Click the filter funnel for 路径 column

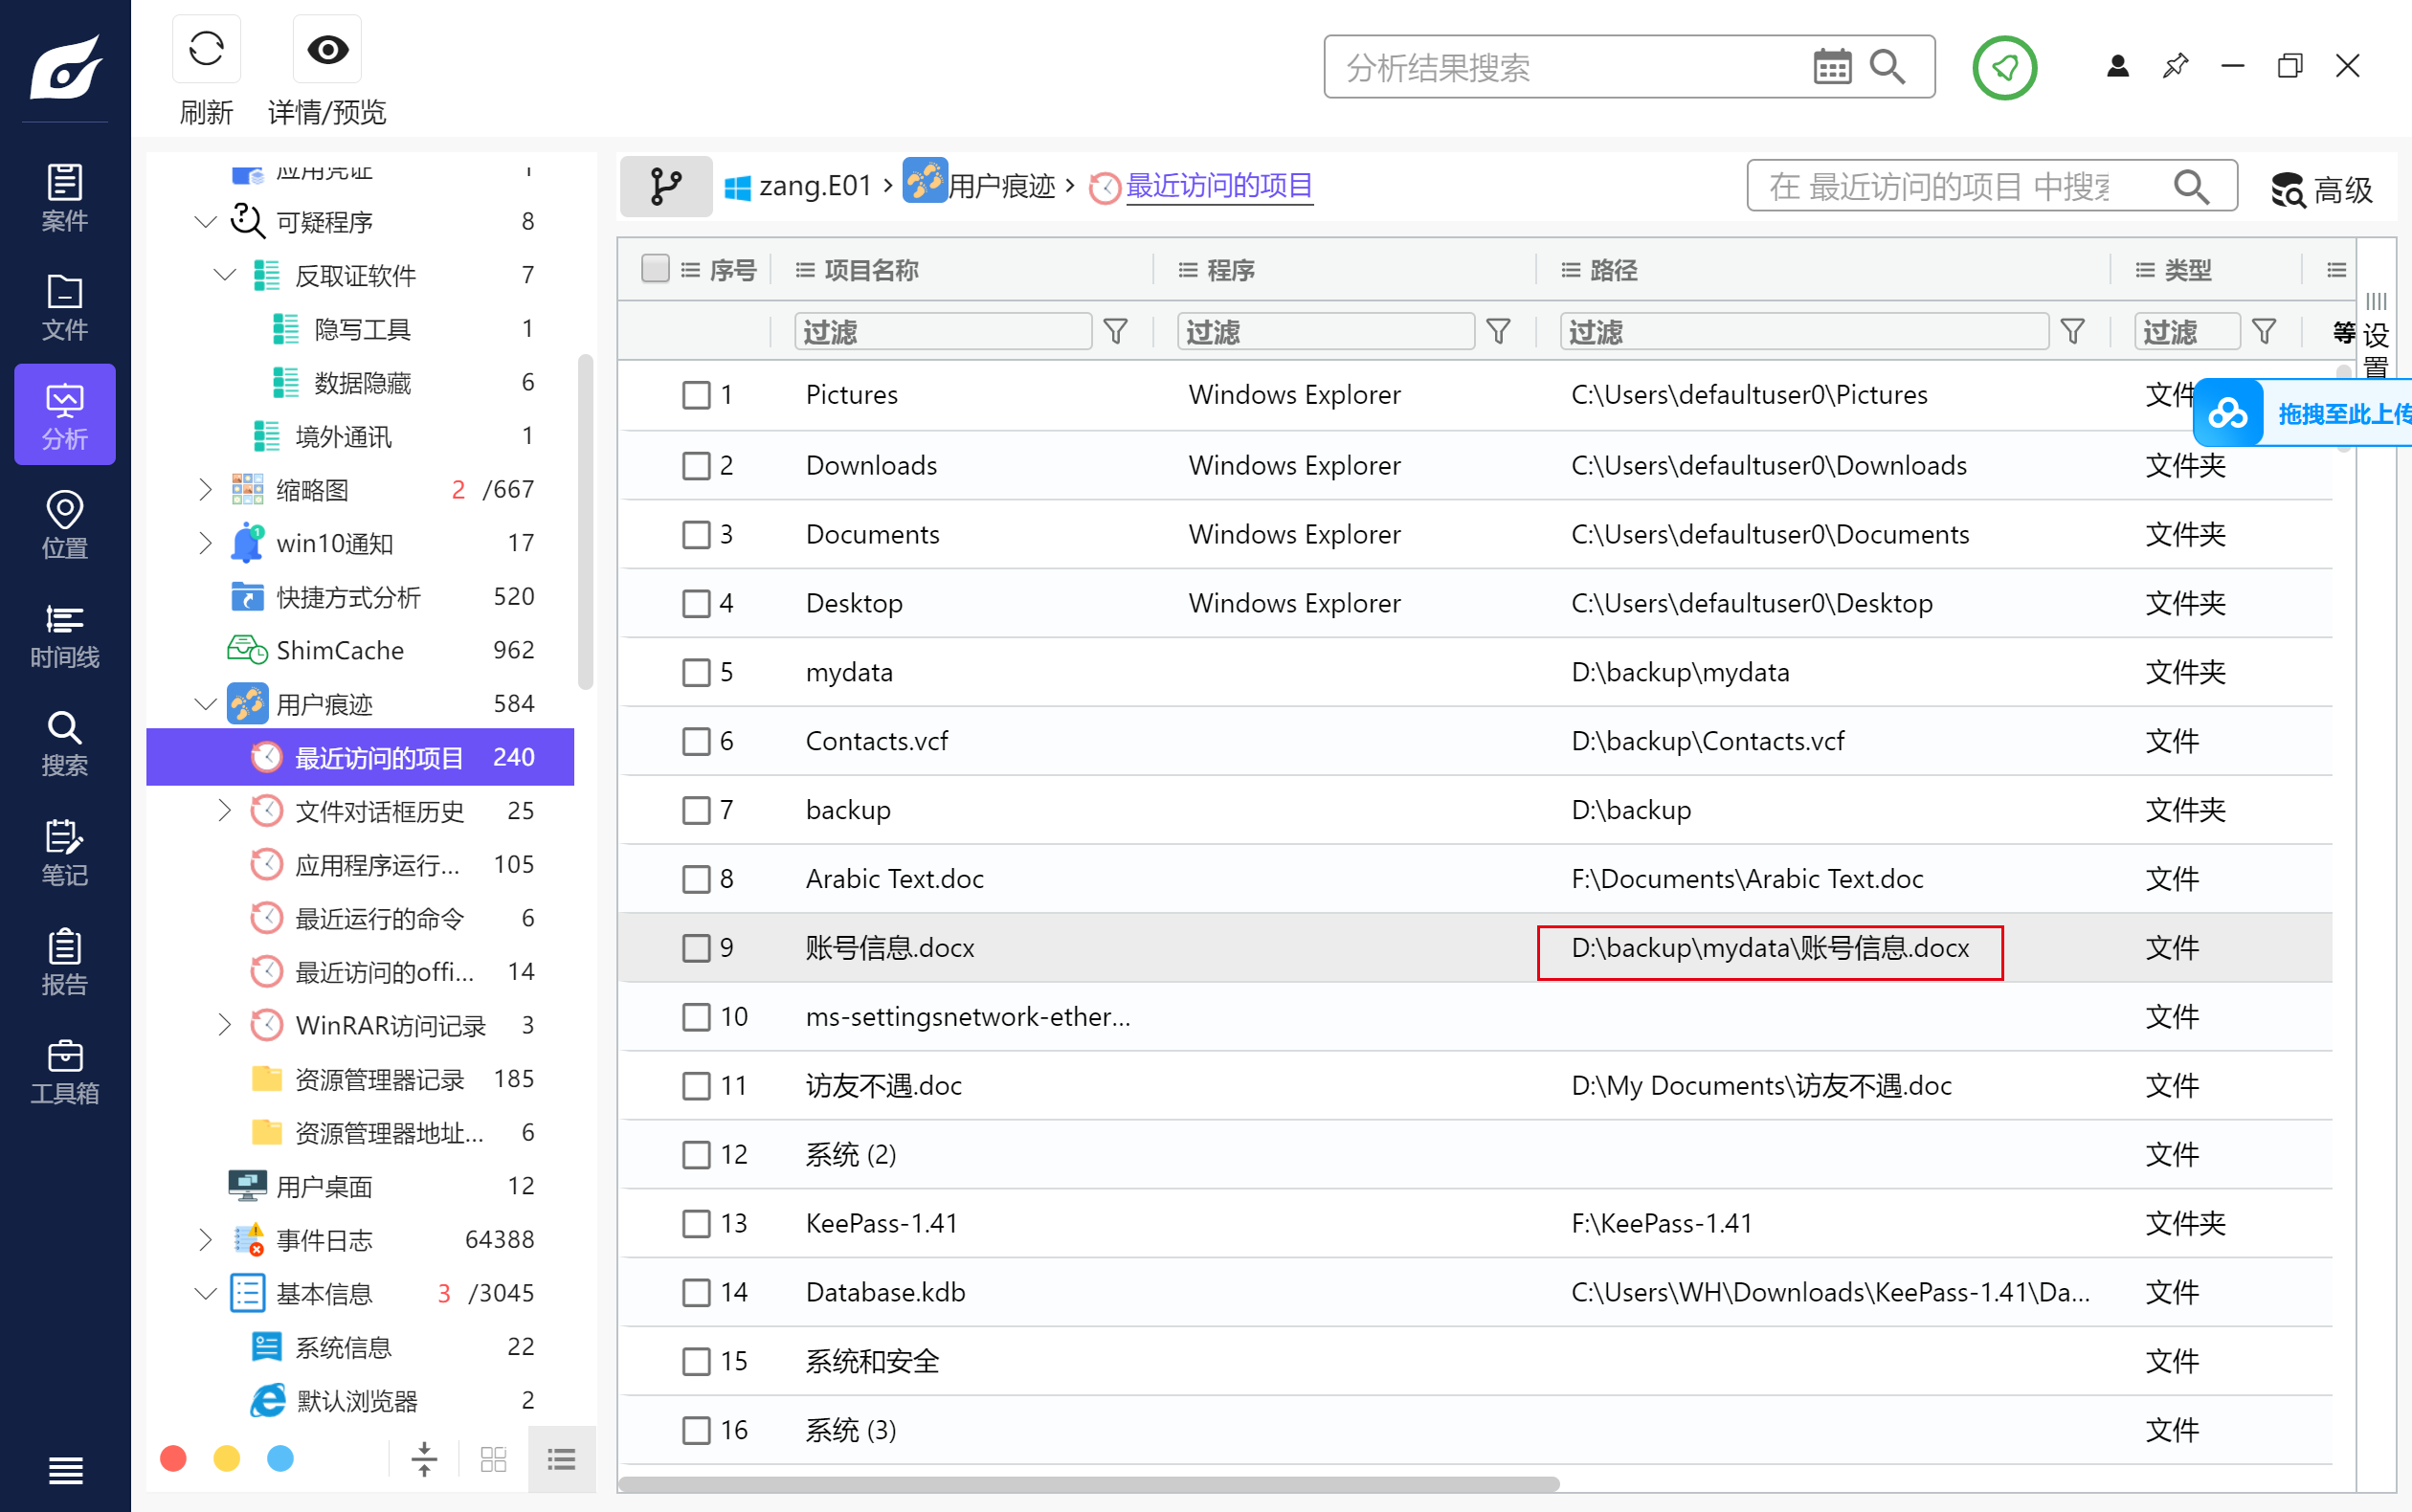(x=2073, y=331)
